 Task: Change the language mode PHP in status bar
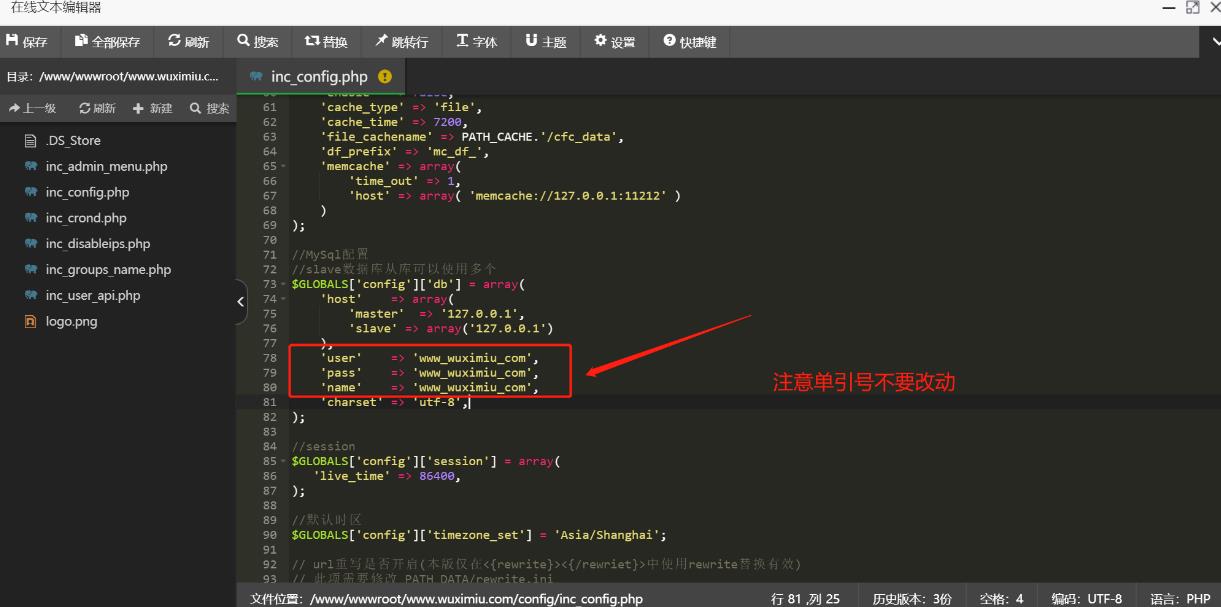[x=1180, y=598]
